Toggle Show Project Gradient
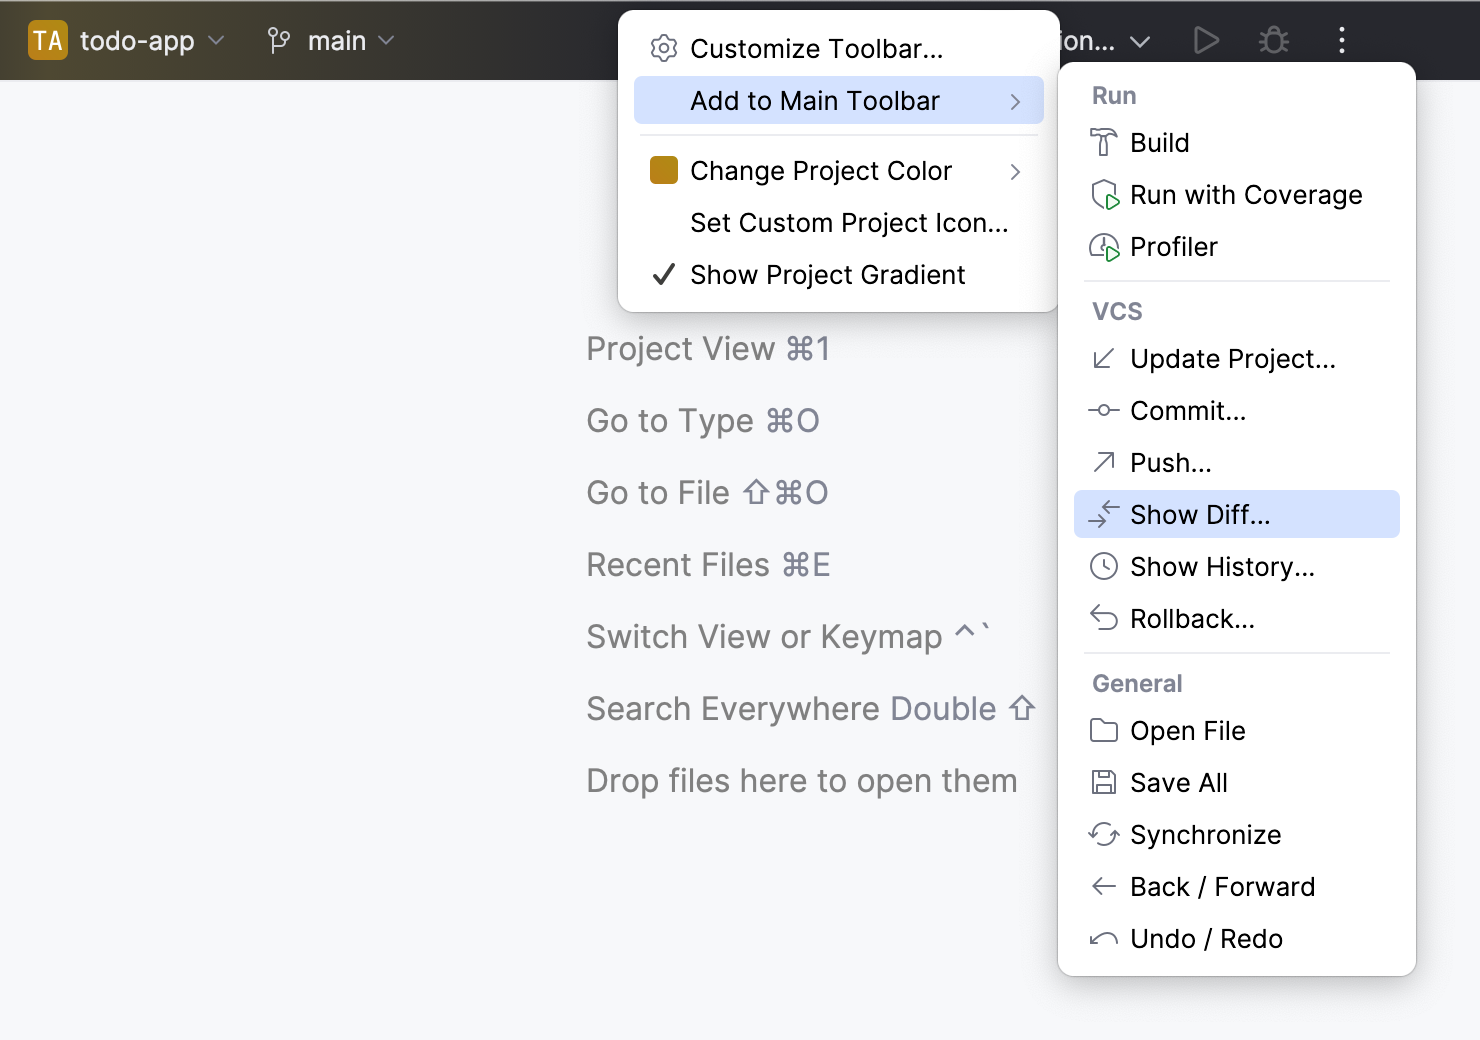The width and height of the screenshot is (1480, 1040). [827, 274]
